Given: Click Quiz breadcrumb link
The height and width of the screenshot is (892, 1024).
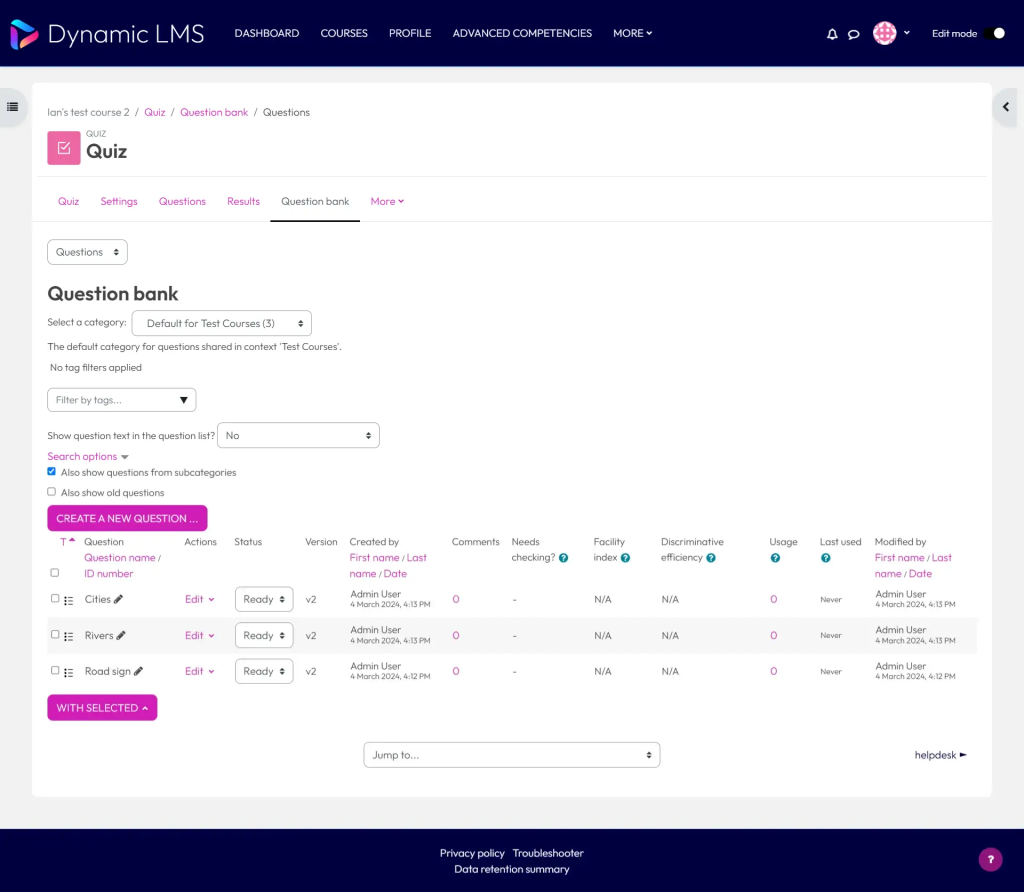Looking at the screenshot, I should (x=155, y=112).
